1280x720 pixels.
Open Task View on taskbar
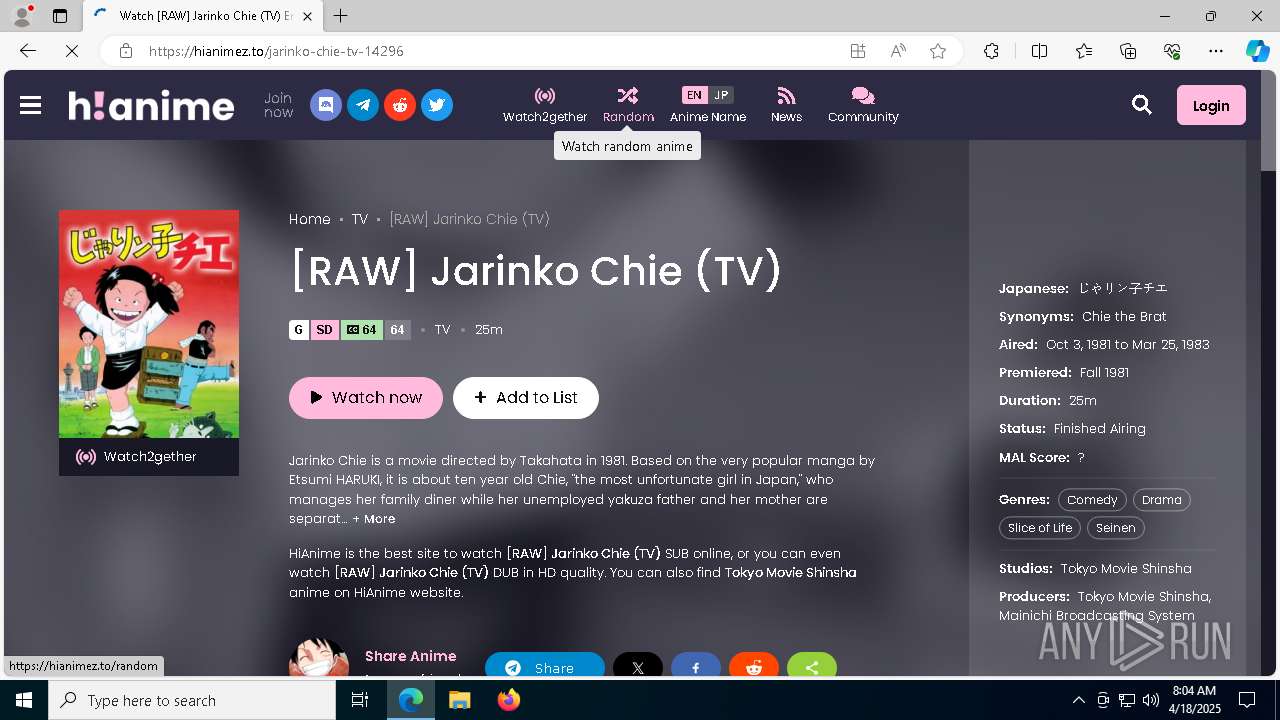360,700
